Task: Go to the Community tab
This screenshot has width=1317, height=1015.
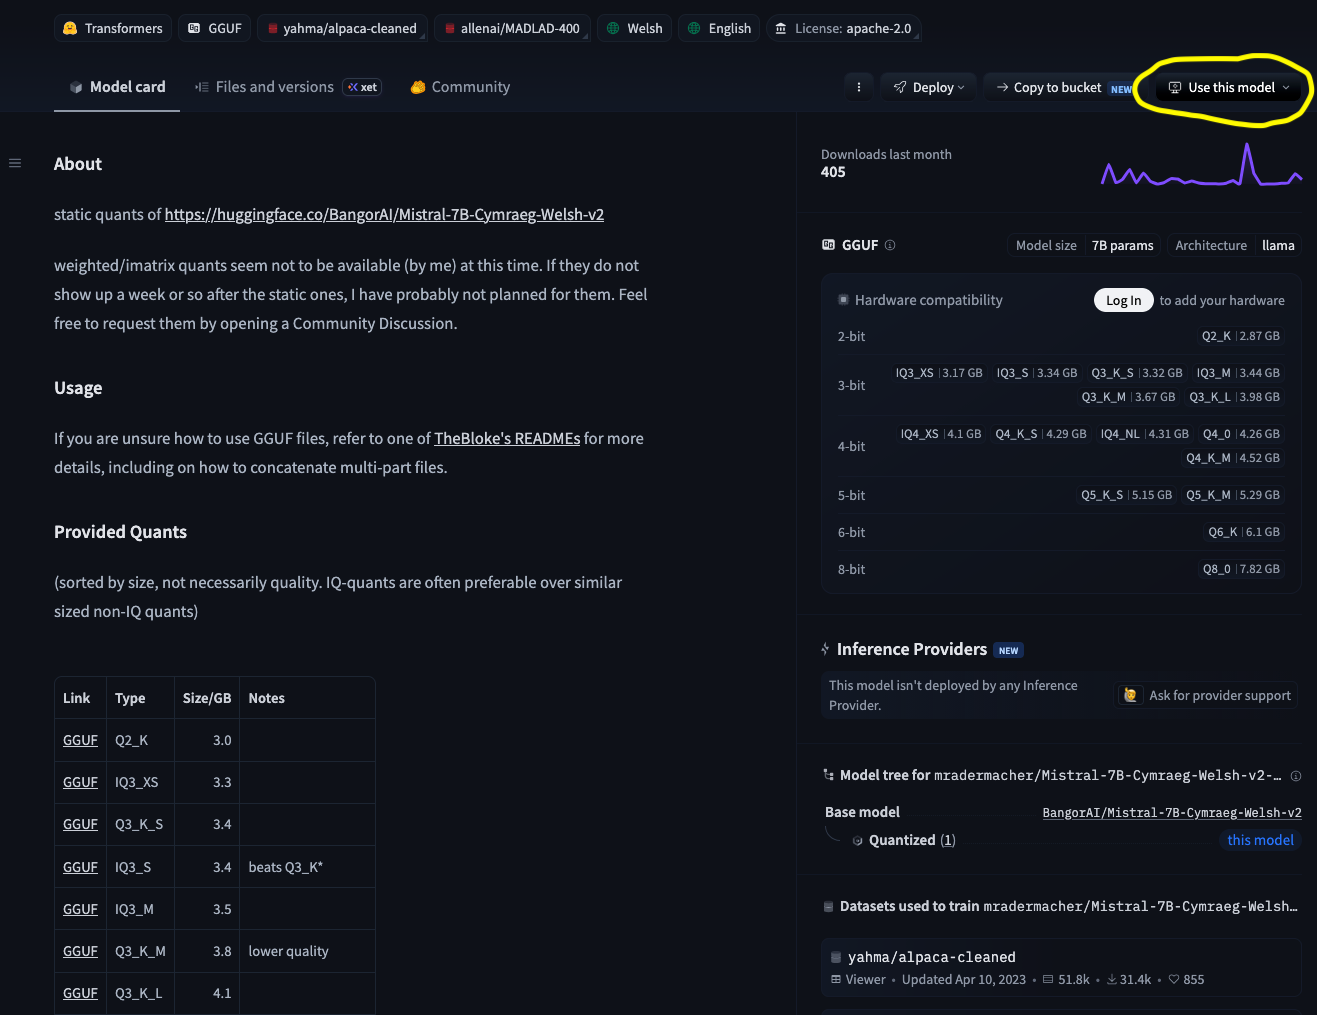Action: (460, 87)
